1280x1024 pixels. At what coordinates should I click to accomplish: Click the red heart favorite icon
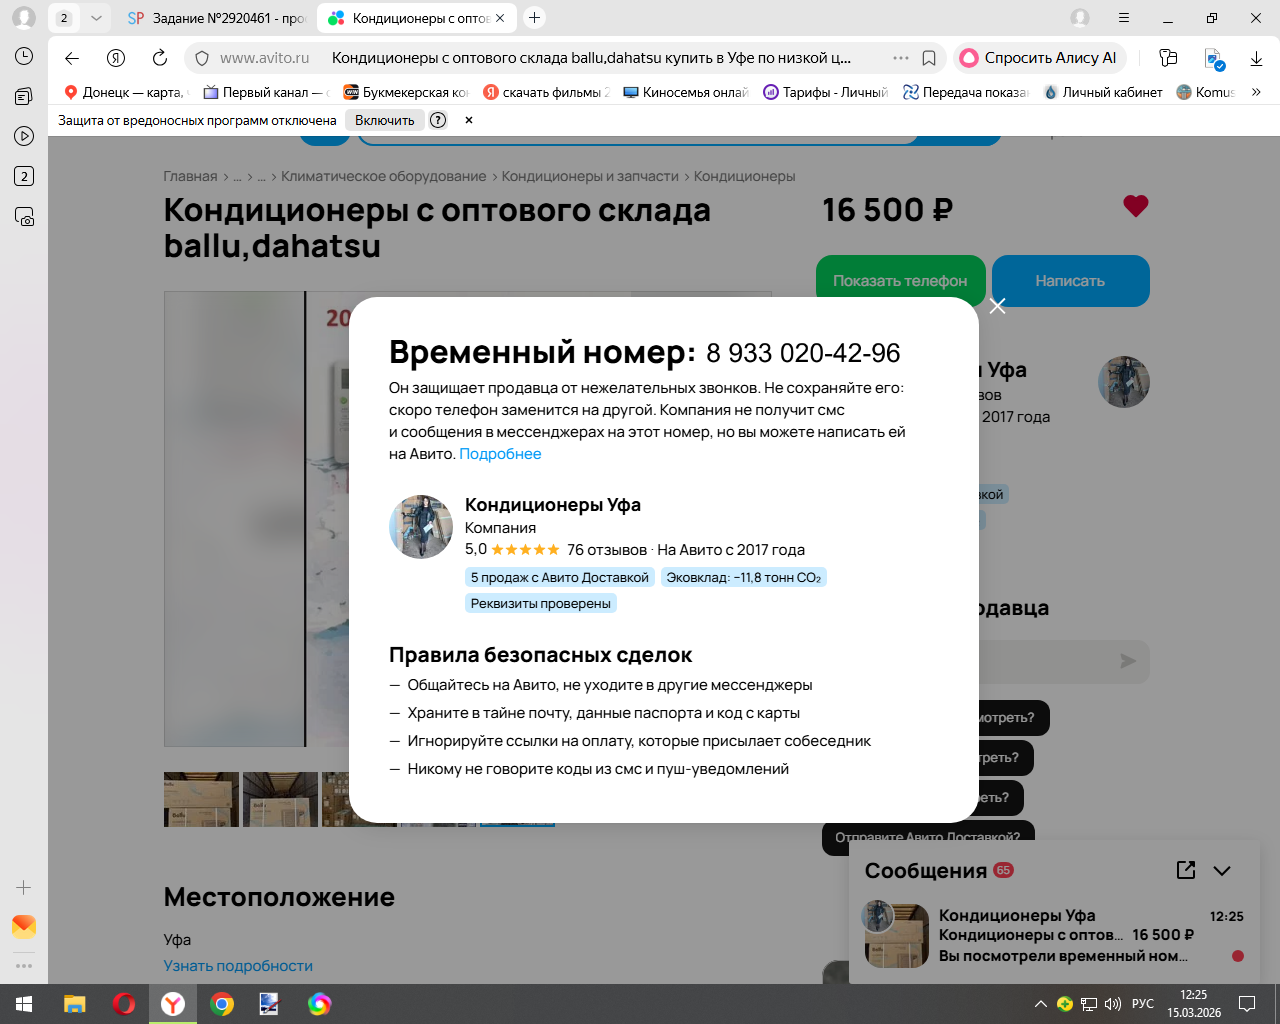tap(1136, 206)
